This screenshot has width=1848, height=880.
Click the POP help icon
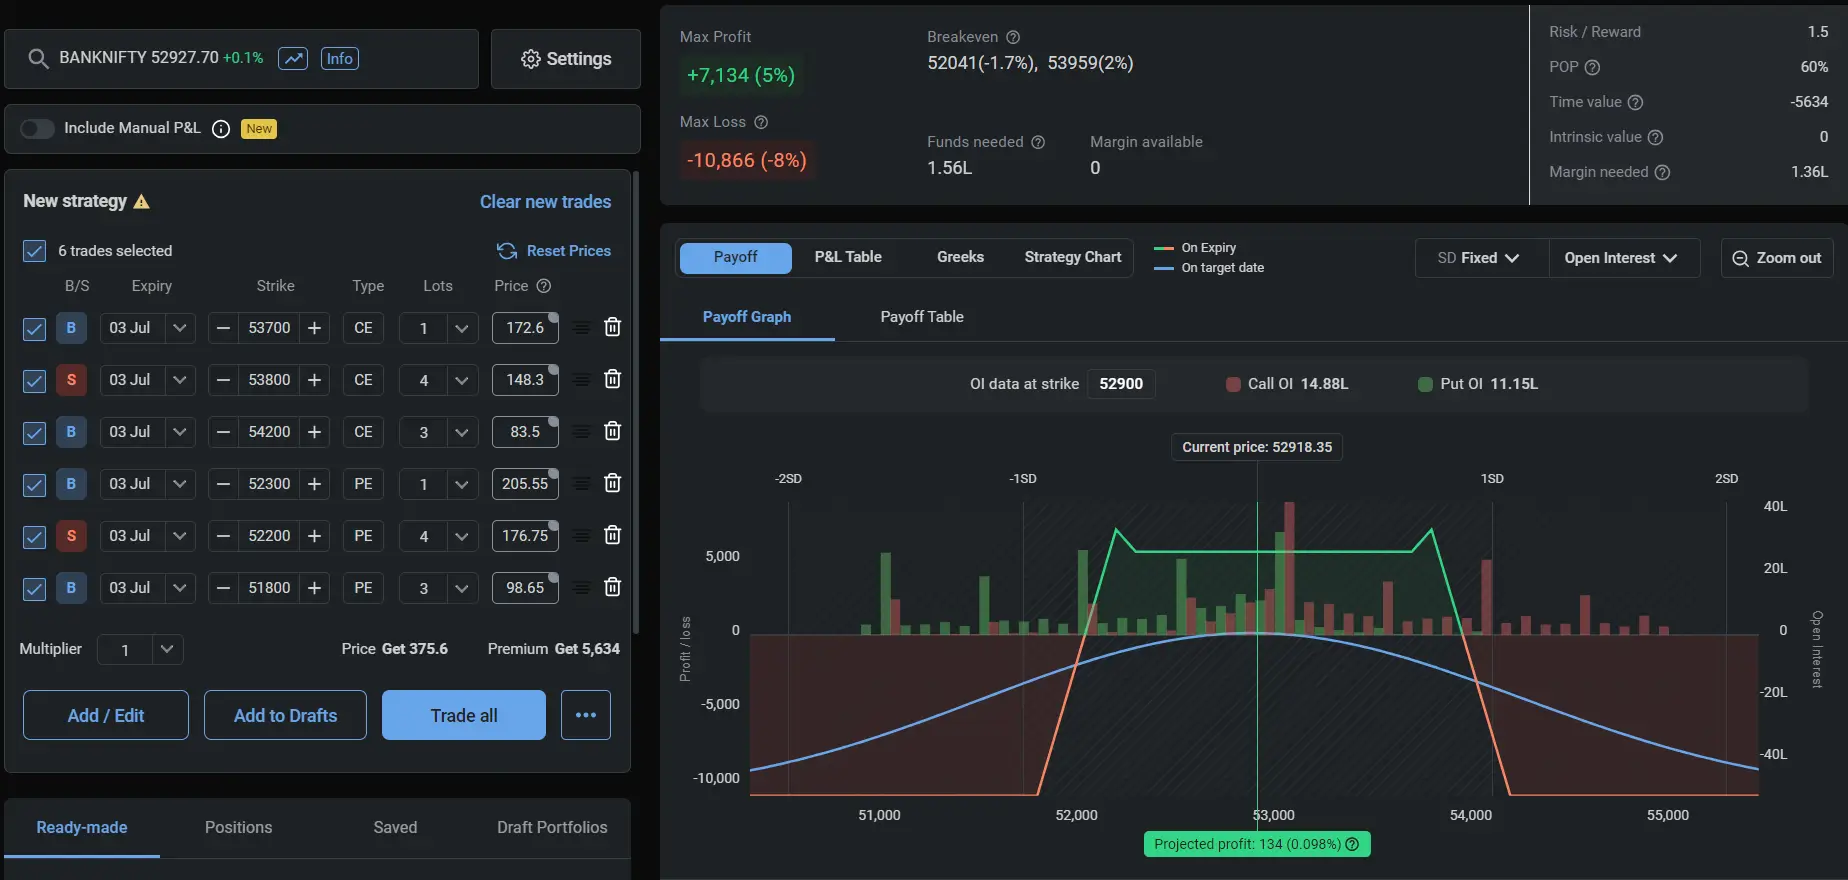1593,67
